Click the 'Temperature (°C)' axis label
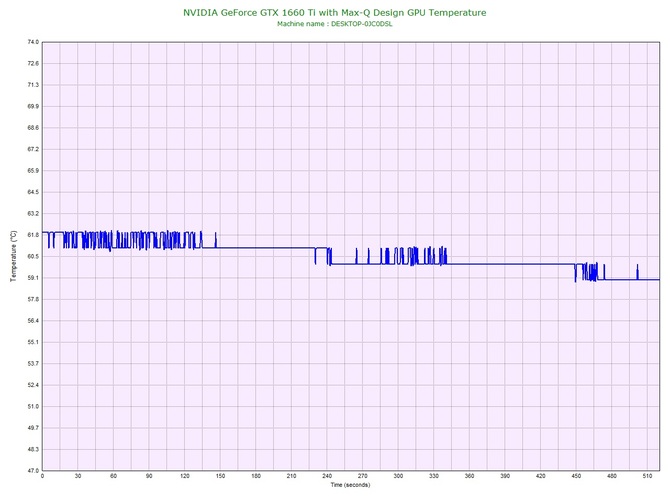The image size is (670, 502). [x=14, y=256]
